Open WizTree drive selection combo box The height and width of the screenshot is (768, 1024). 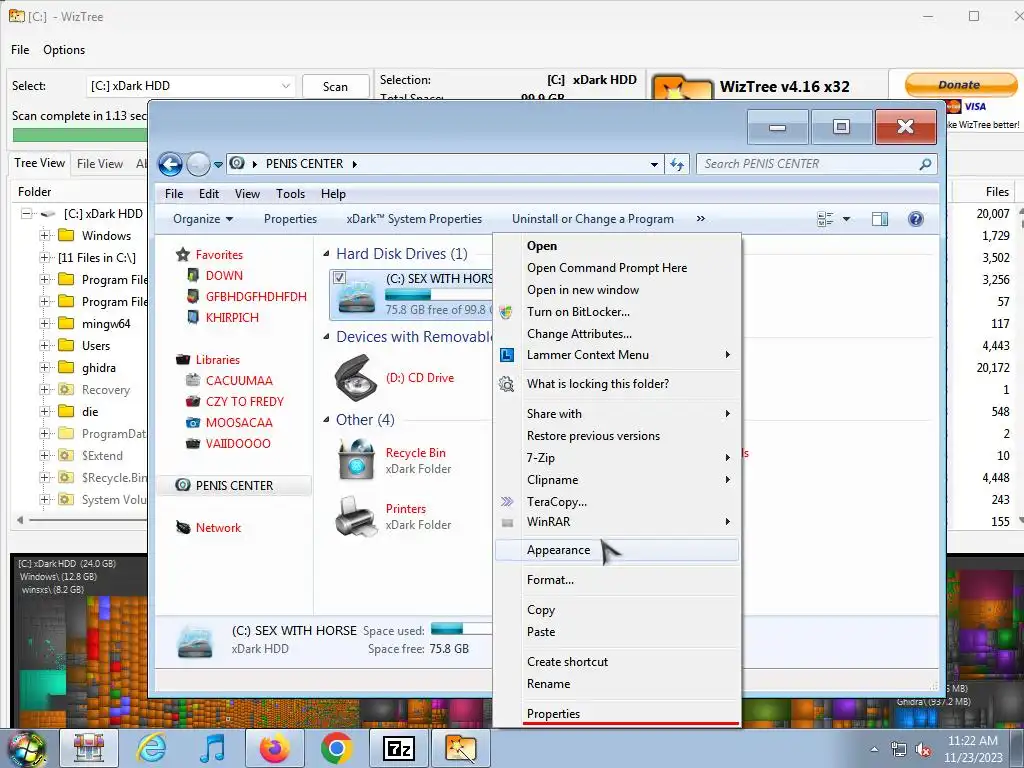pos(190,86)
